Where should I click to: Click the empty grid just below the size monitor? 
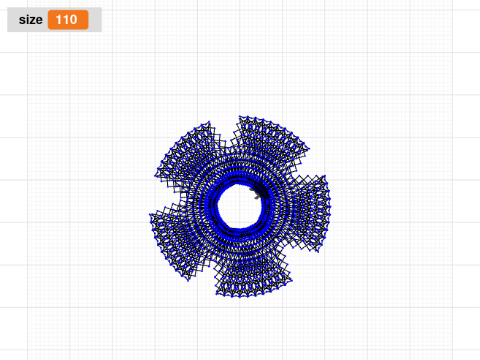coord(53,43)
